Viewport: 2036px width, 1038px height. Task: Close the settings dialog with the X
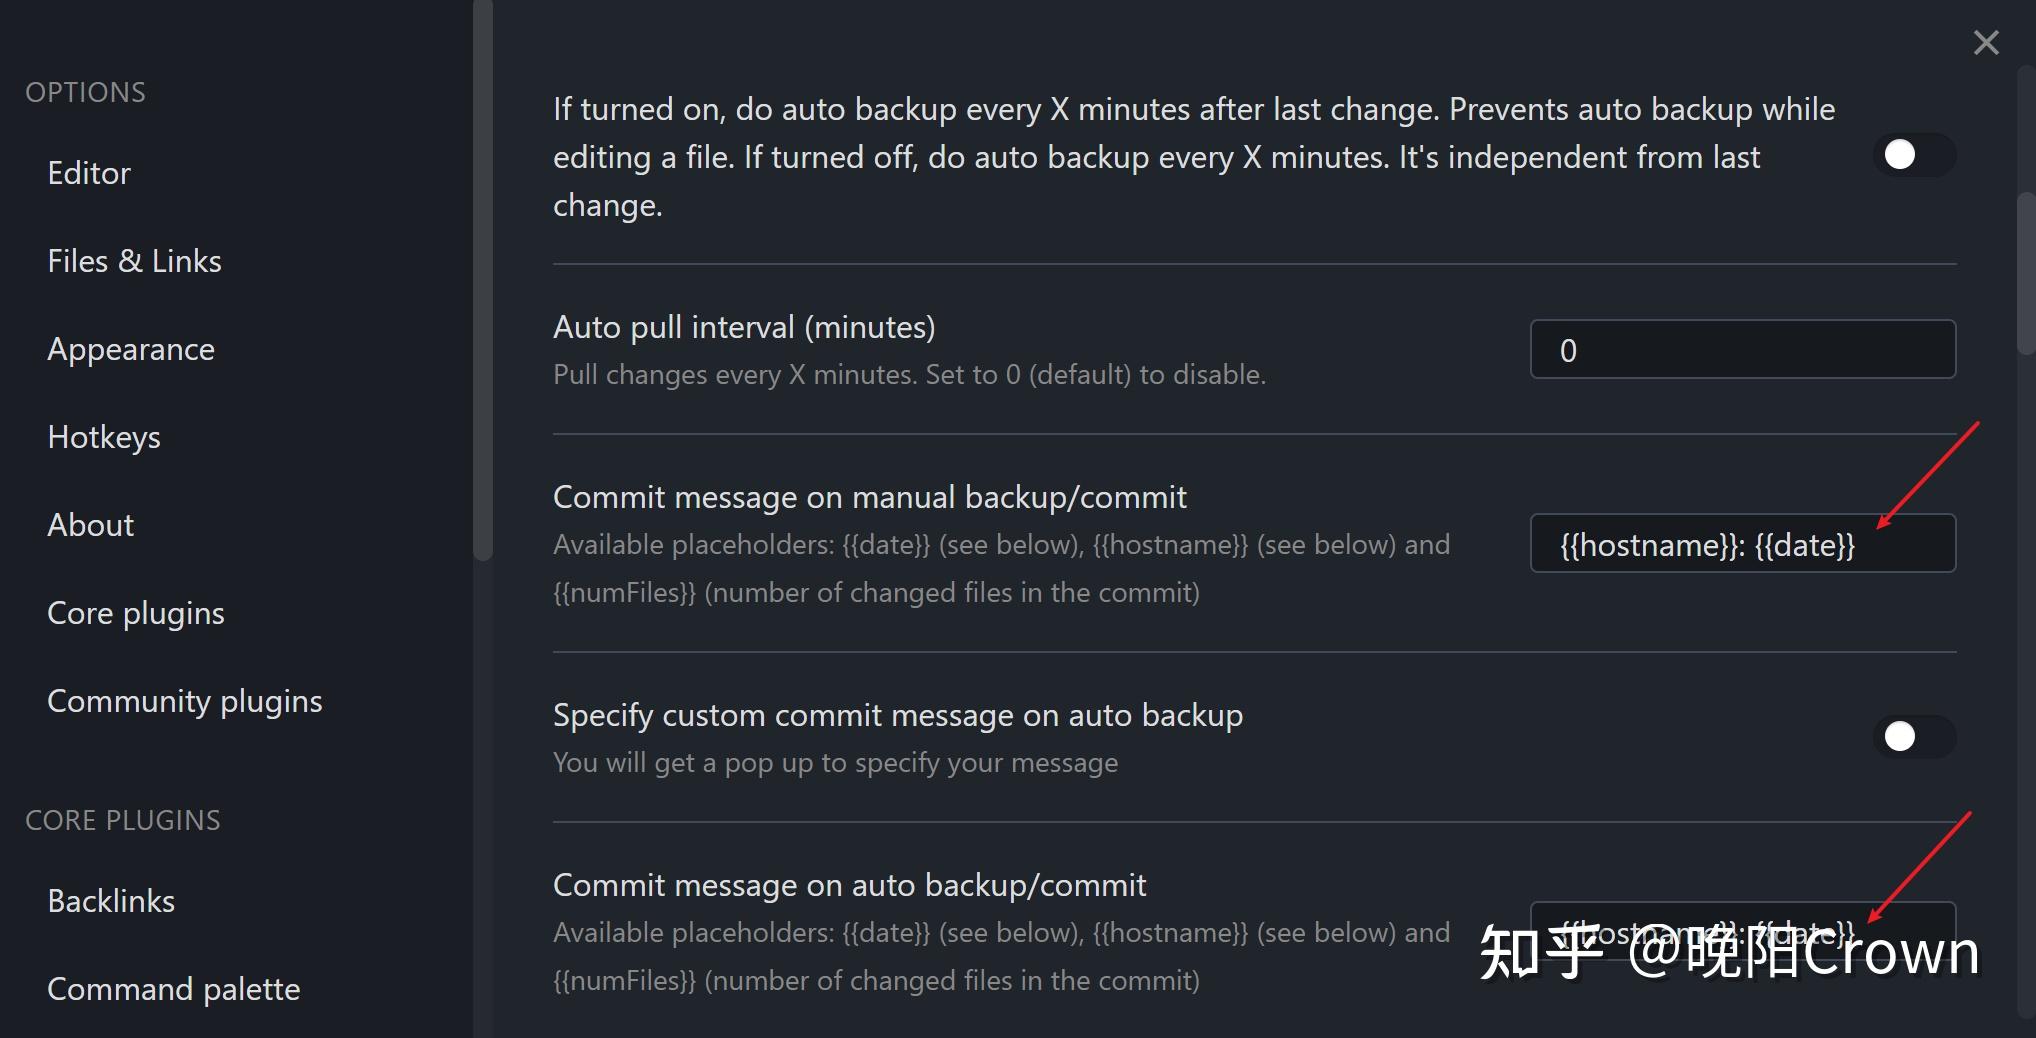(1986, 42)
